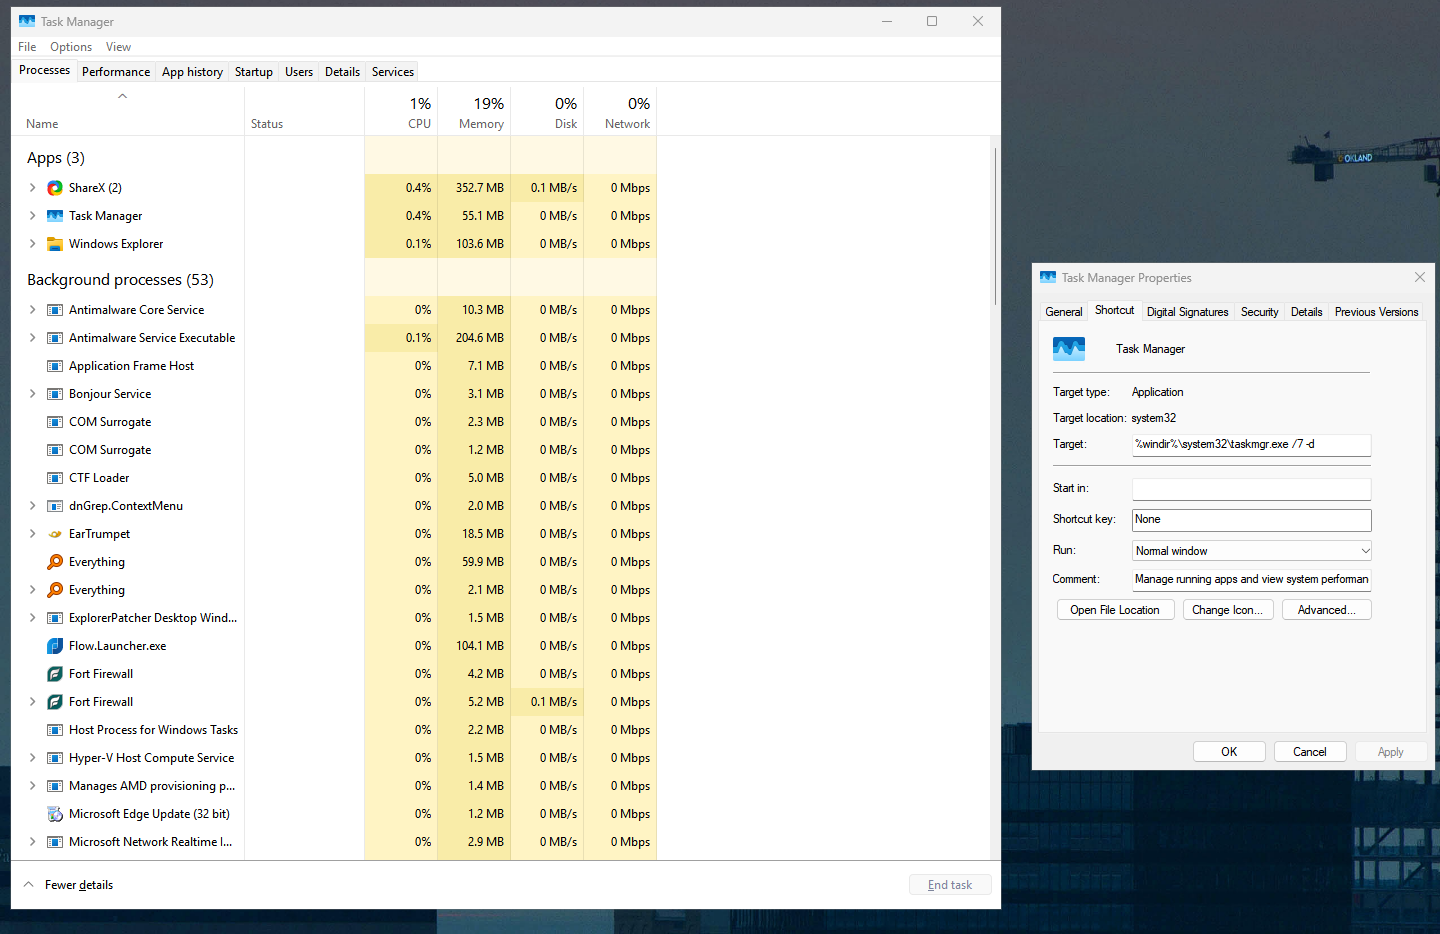Expand the Windows Explorer app entry

click(32, 244)
